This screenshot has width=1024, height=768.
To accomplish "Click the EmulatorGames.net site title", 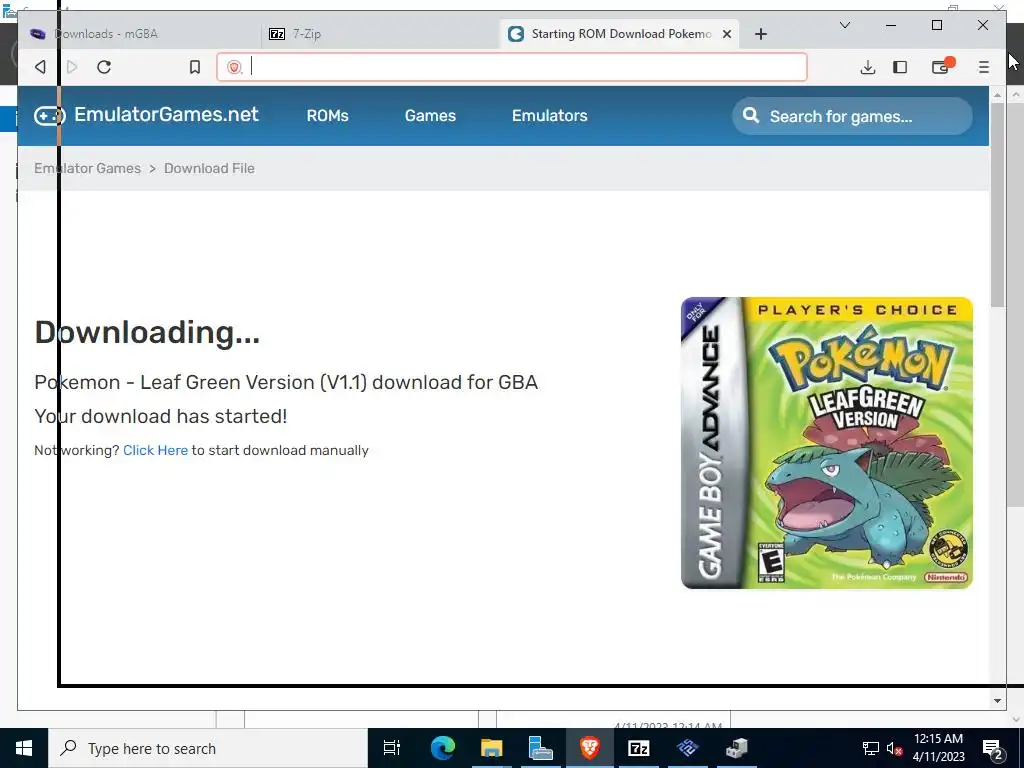I will click(x=167, y=115).
